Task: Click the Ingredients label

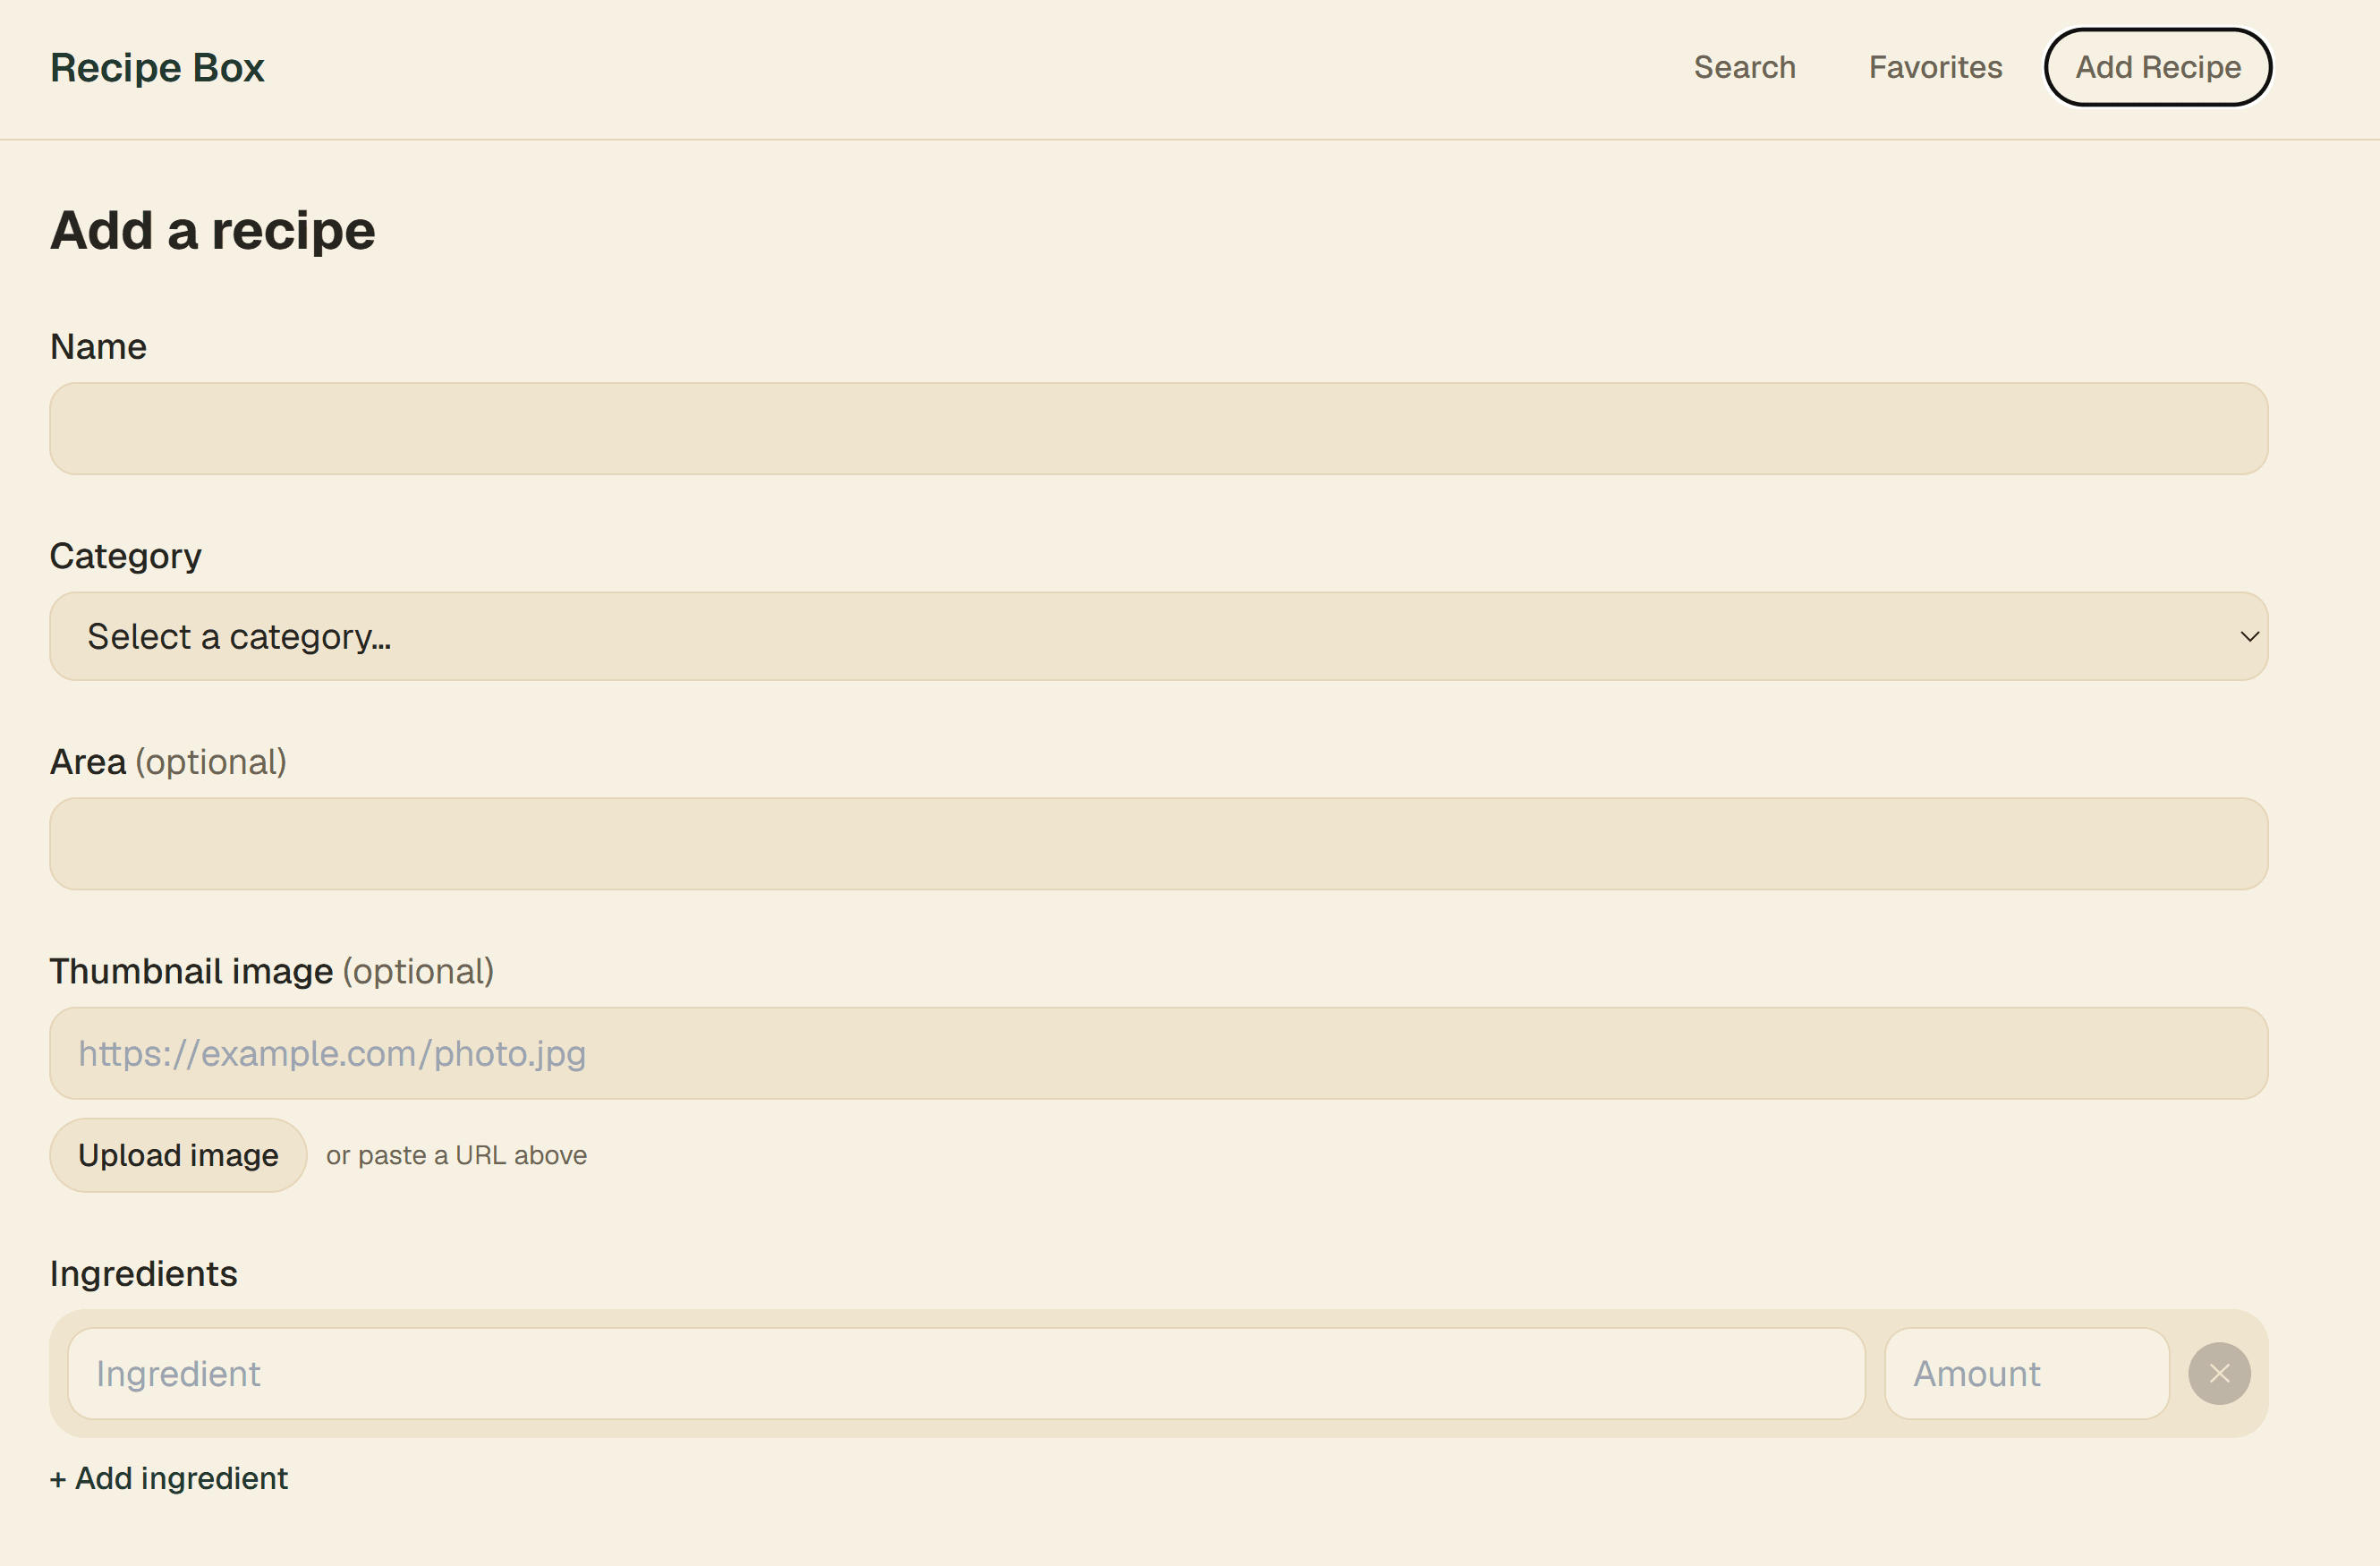Action: (x=144, y=1273)
